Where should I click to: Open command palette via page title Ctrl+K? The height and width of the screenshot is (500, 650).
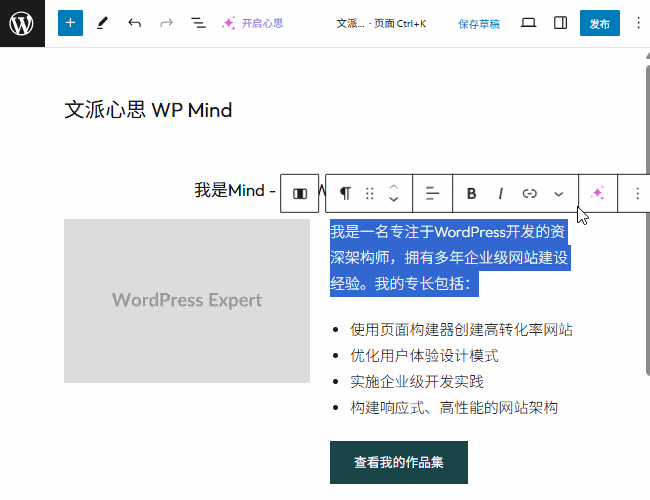381,24
